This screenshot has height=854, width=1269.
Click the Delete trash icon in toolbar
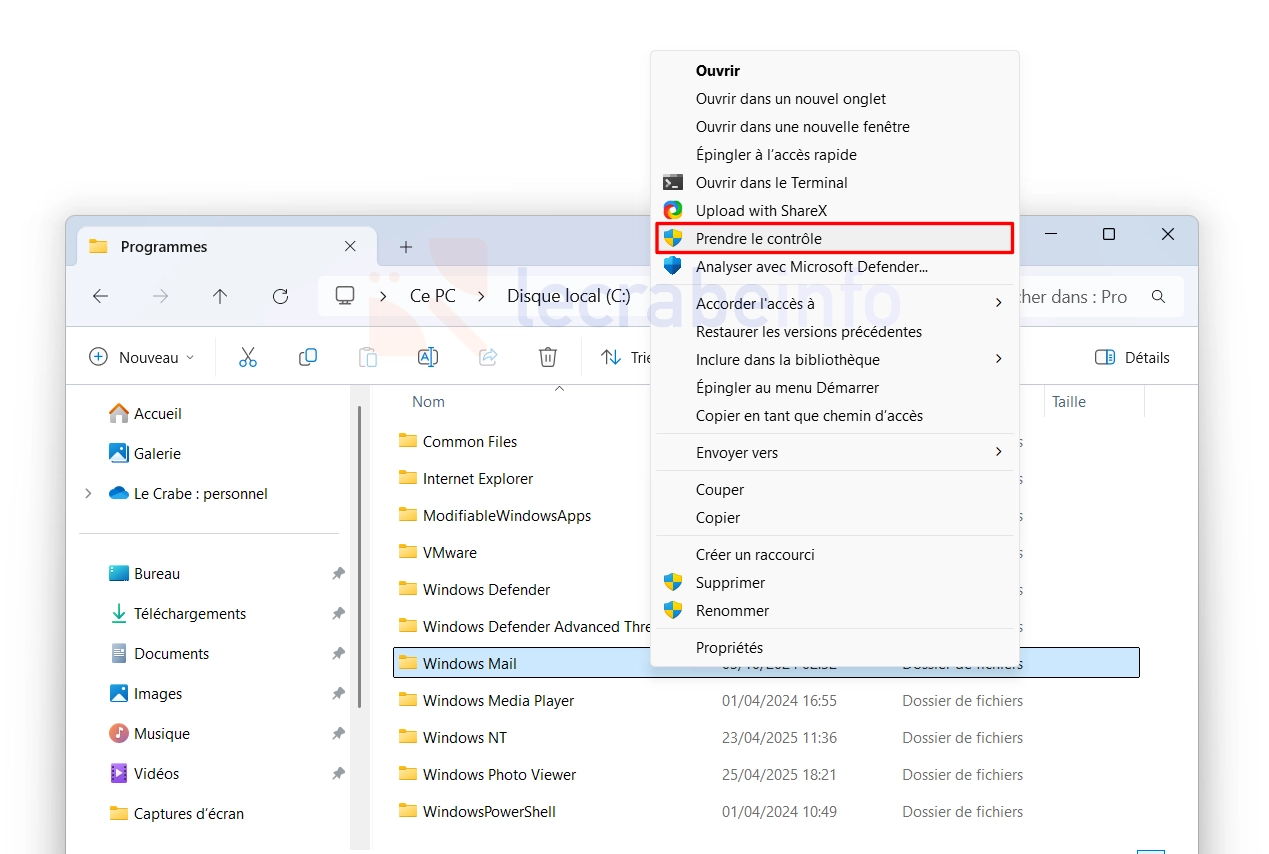547,357
